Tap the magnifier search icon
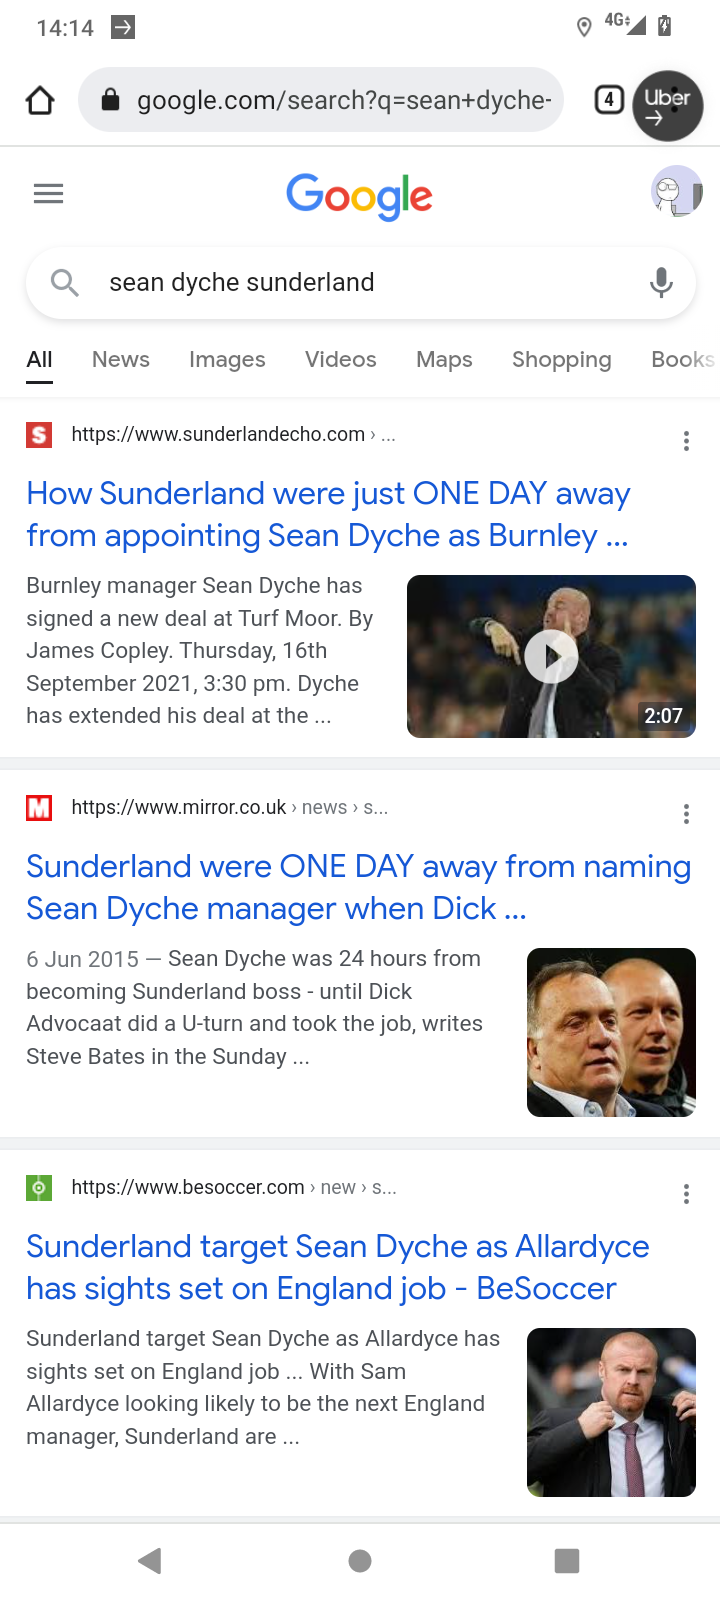 64,283
